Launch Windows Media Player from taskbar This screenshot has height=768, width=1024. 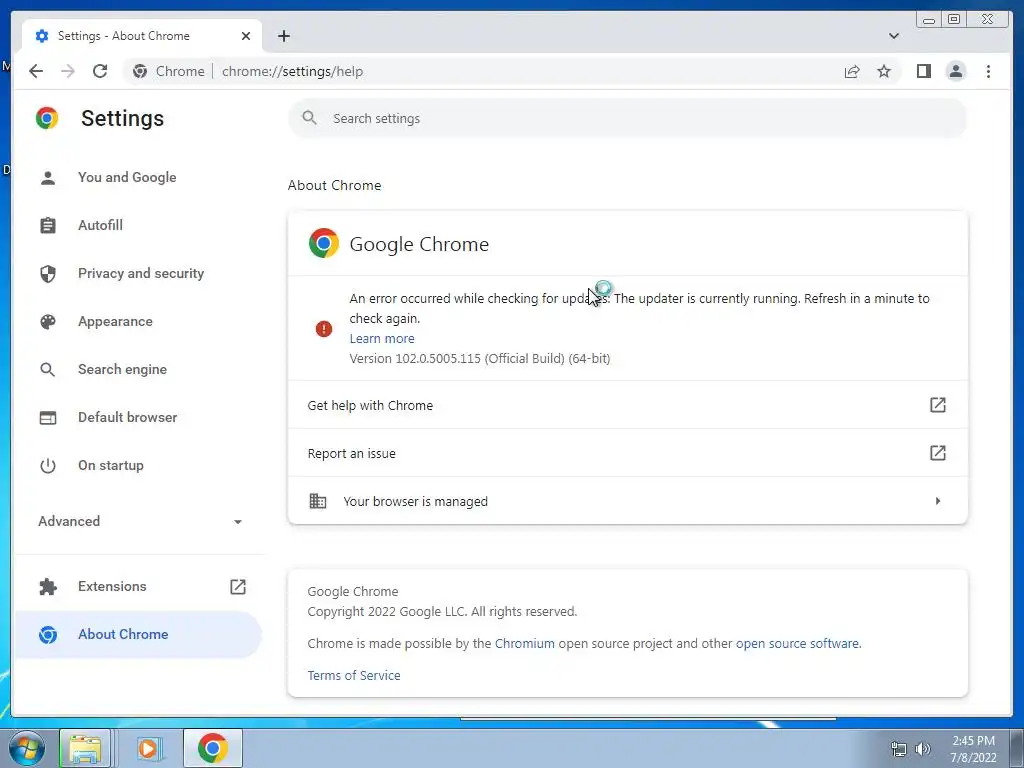click(x=148, y=748)
